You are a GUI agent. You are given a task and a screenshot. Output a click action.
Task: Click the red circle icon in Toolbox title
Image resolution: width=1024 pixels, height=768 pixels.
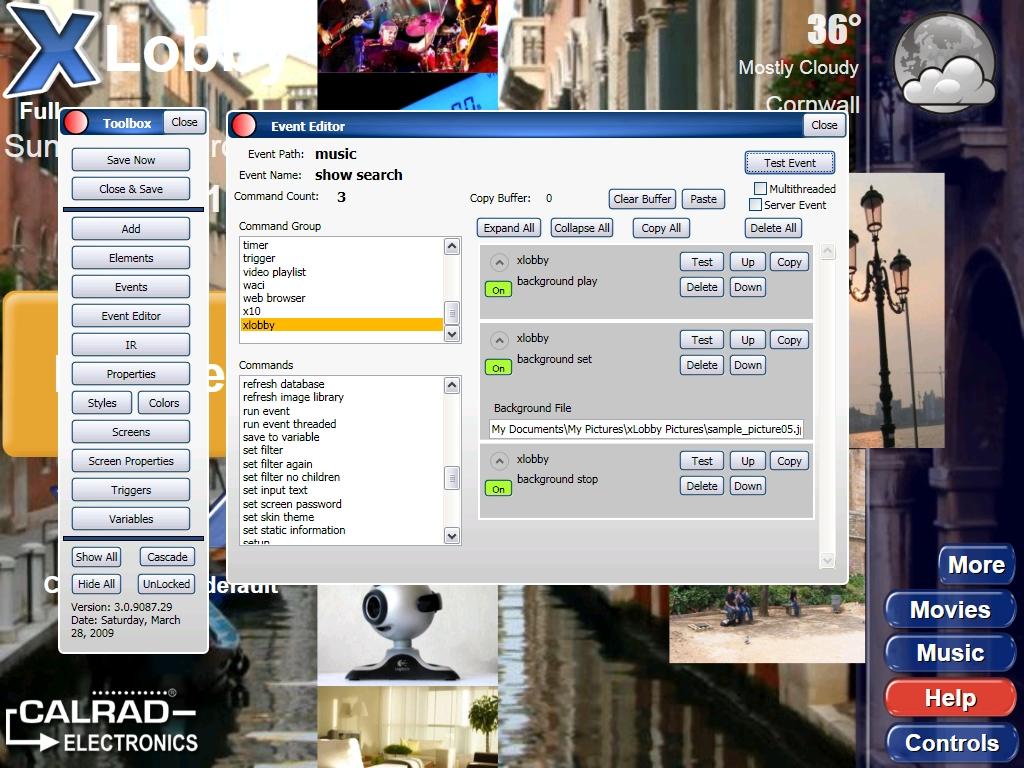tap(76, 122)
